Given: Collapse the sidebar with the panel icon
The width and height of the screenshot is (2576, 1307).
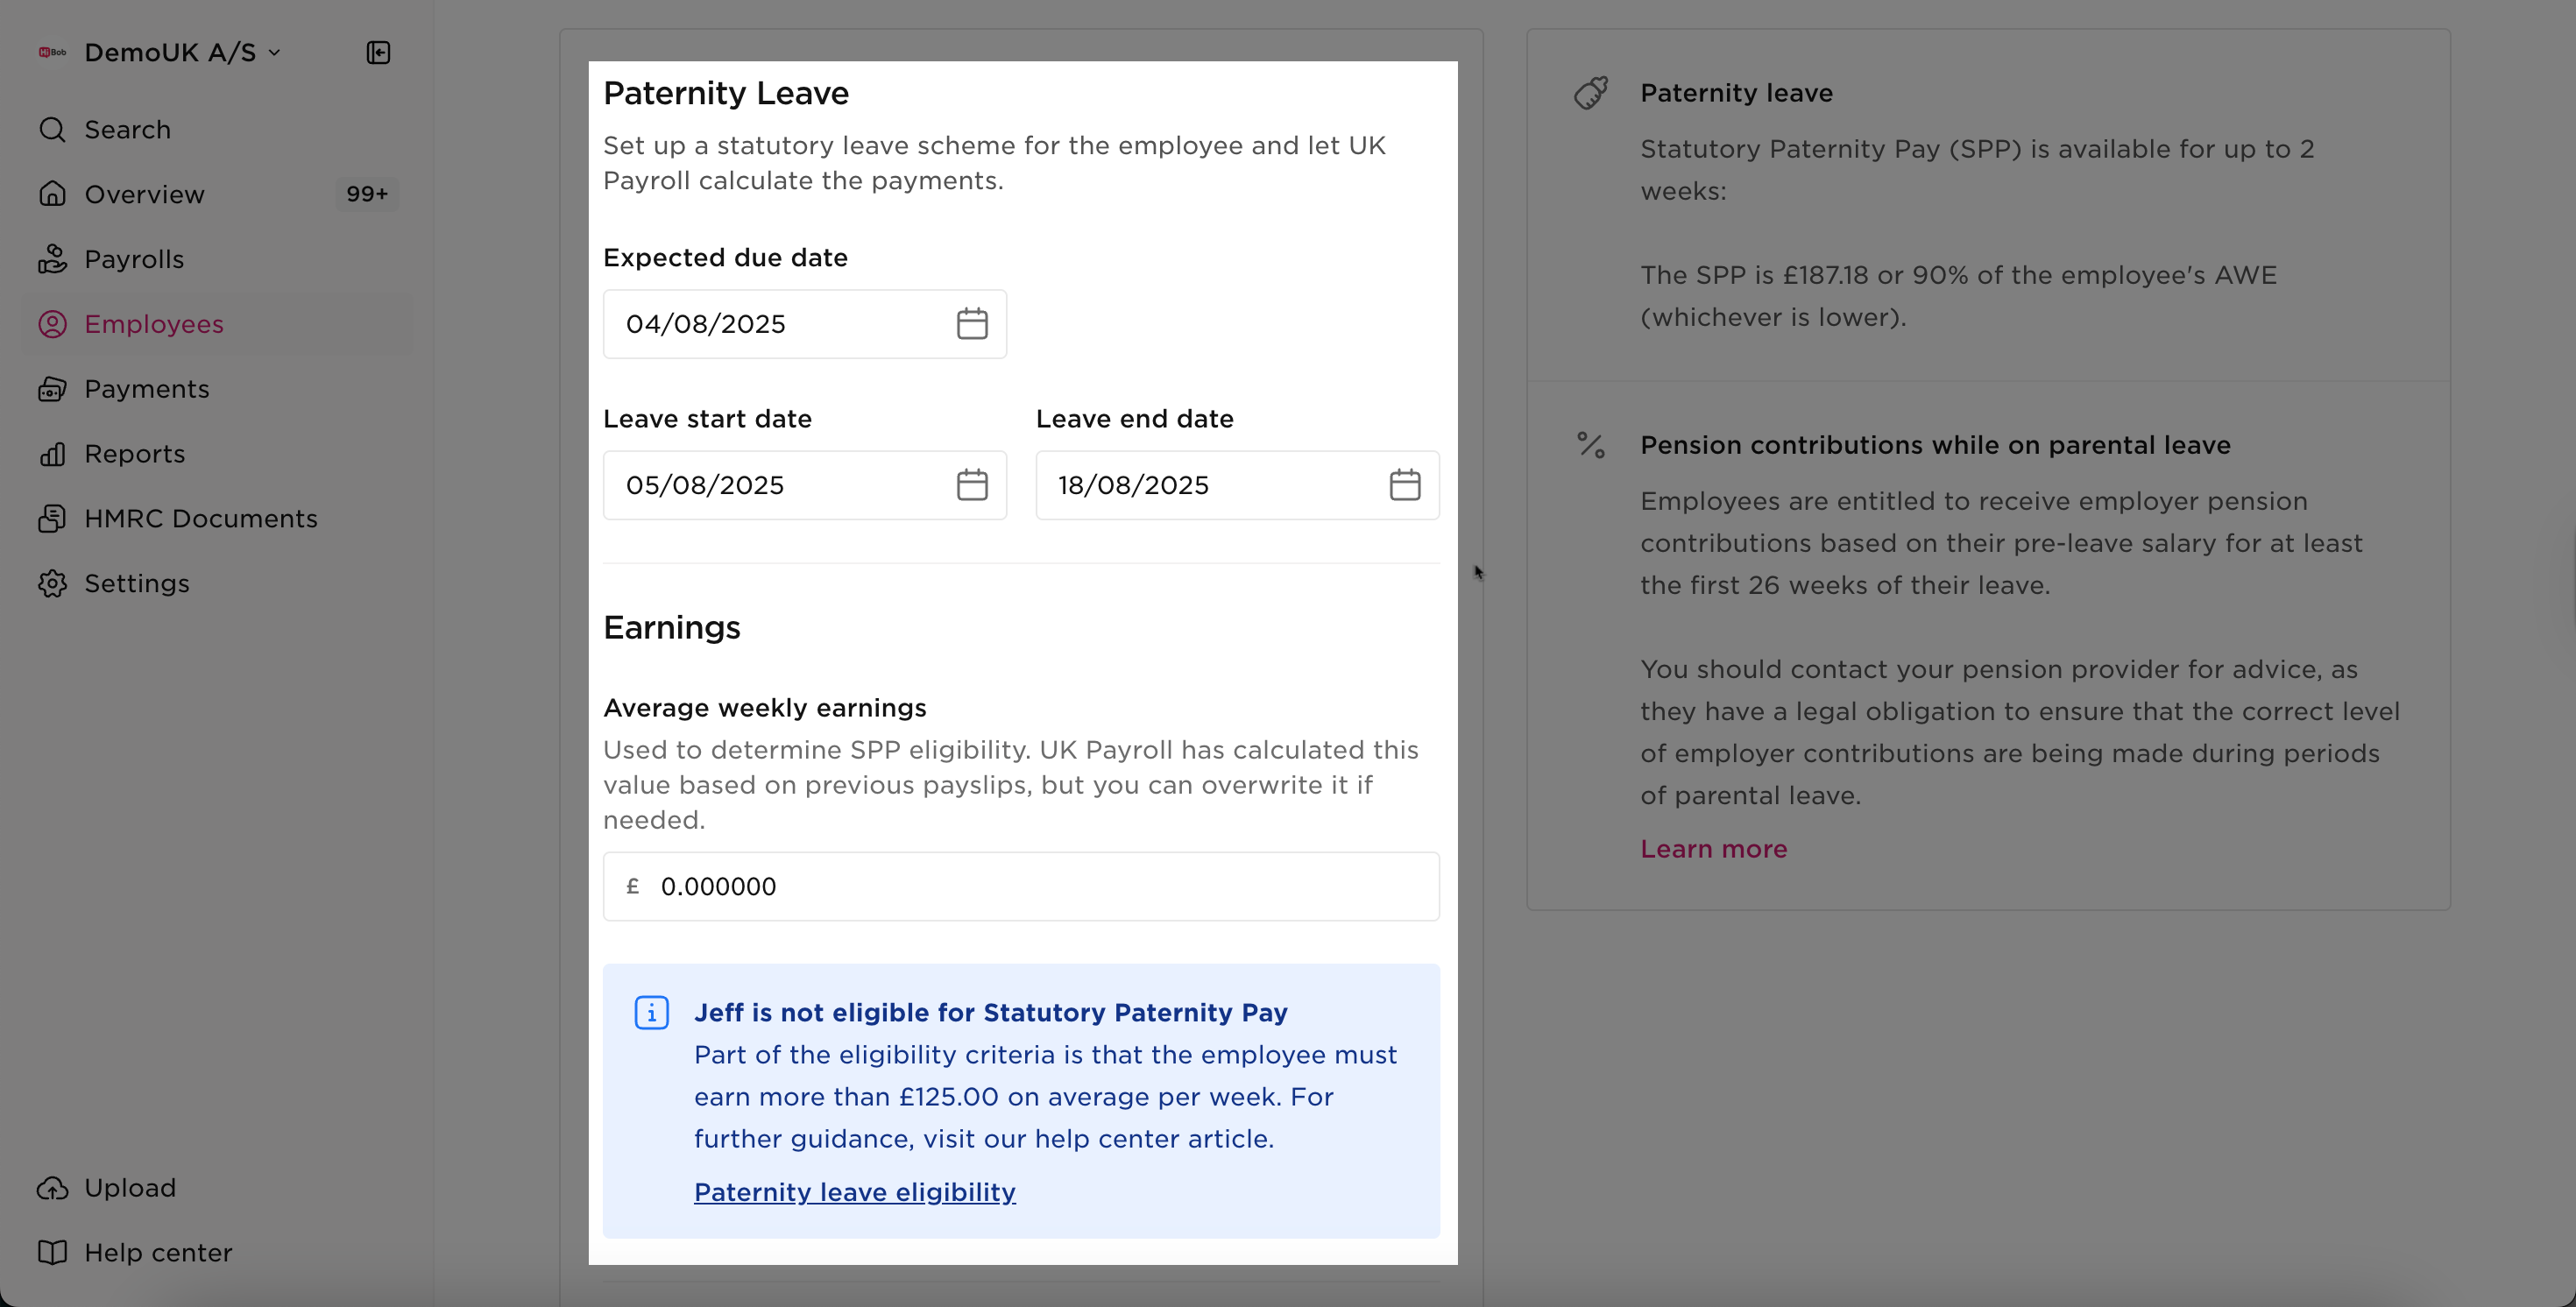Looking at the screenshot, I should pos(378,52).
